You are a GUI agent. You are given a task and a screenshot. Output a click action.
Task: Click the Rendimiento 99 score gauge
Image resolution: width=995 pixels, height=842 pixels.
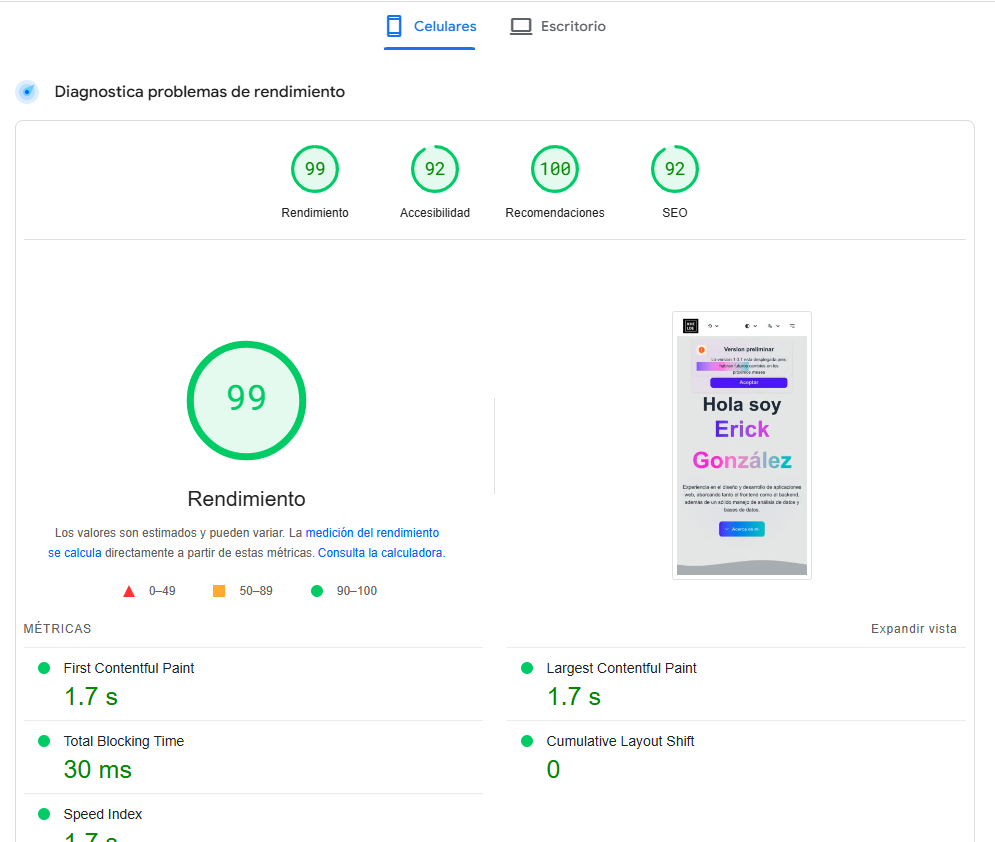[314, 168]
